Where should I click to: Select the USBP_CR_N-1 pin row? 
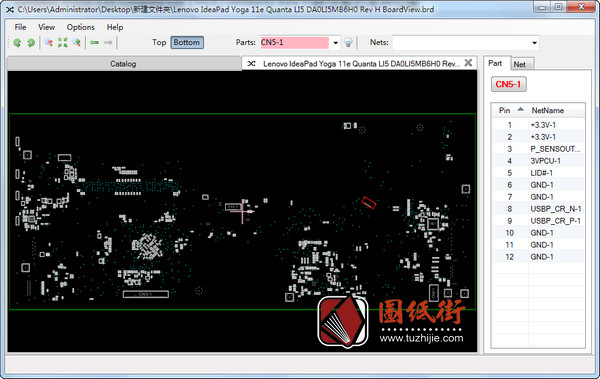[538, 209]
